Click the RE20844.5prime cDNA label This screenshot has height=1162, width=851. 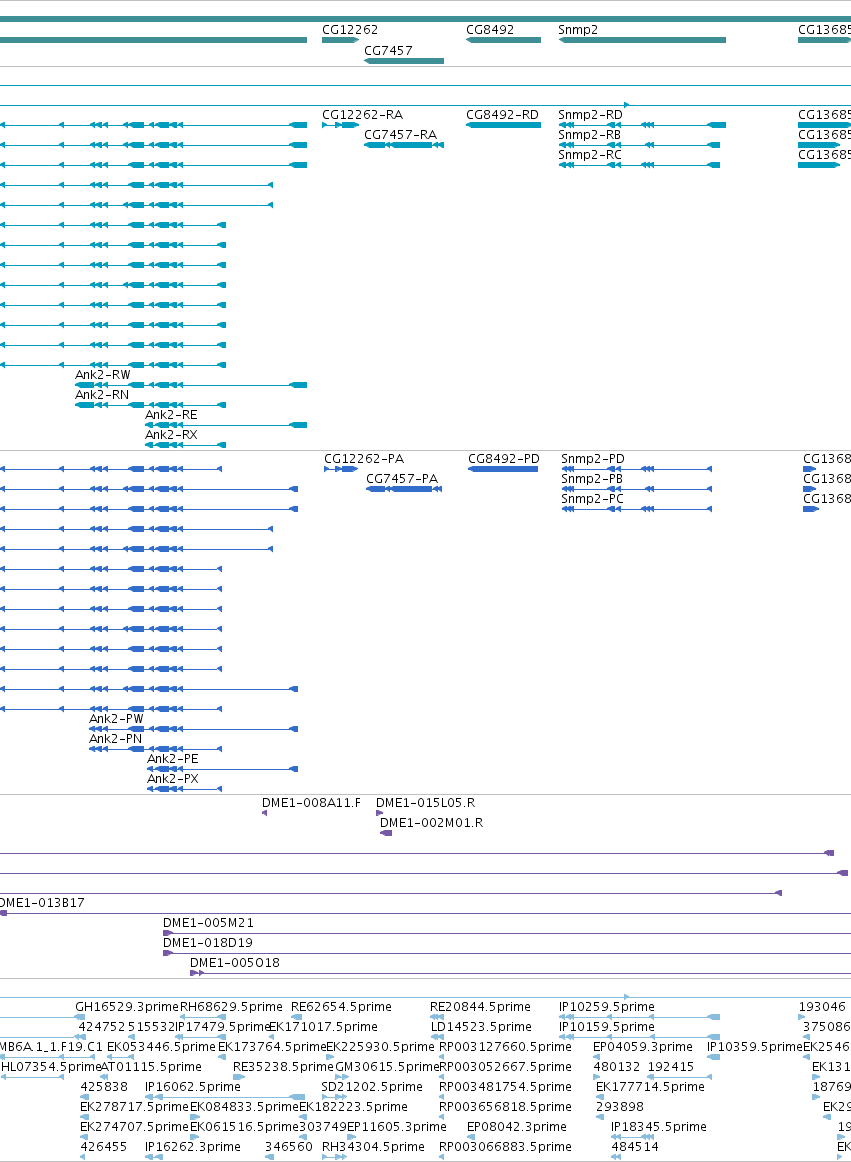(480, 1007)
